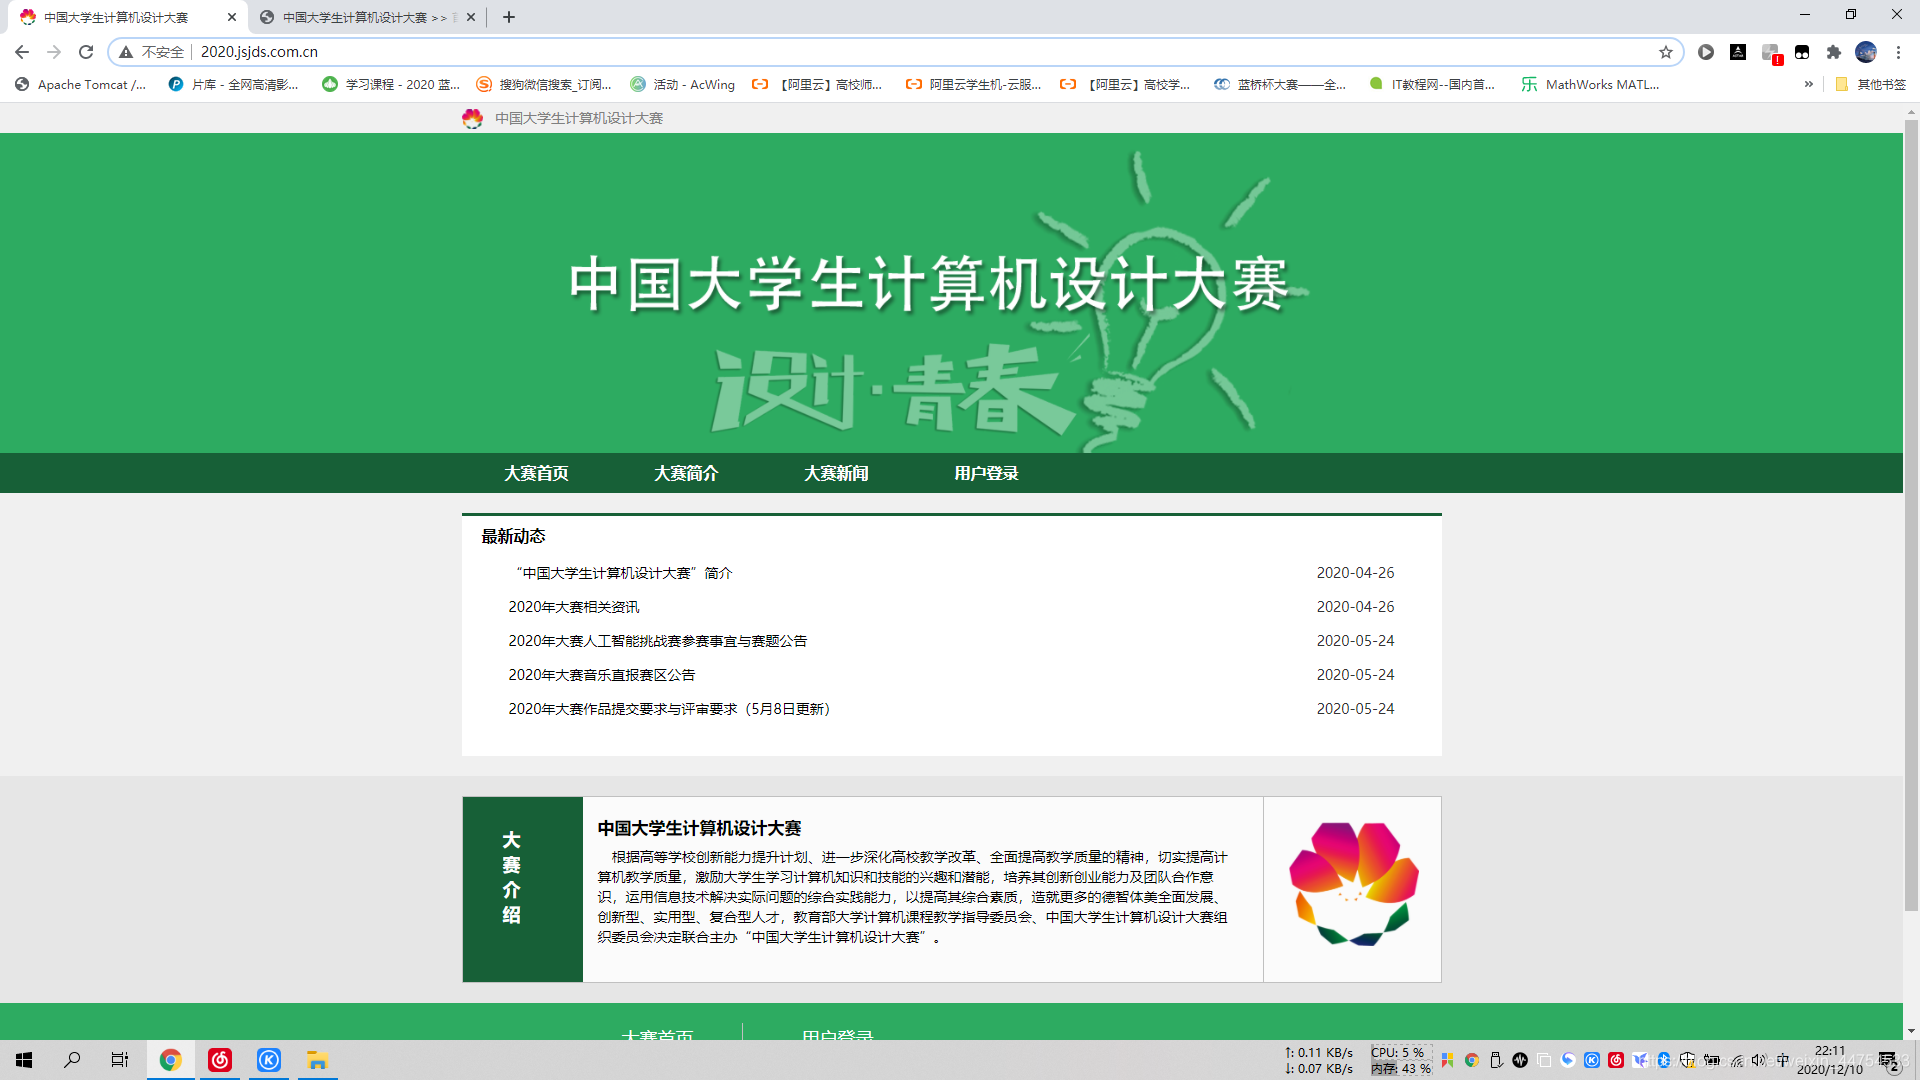This screenshot has height=1080, width=1920.
Task: Click the vertical page scrollbar thumb
Action: point(1911,515)
